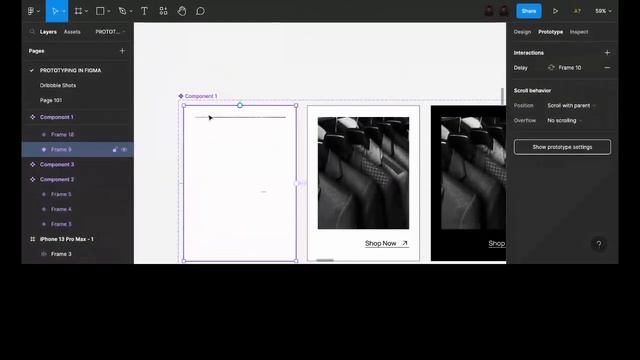
Task: Select the Page 101 page
Action: click(x=51, y=100)
